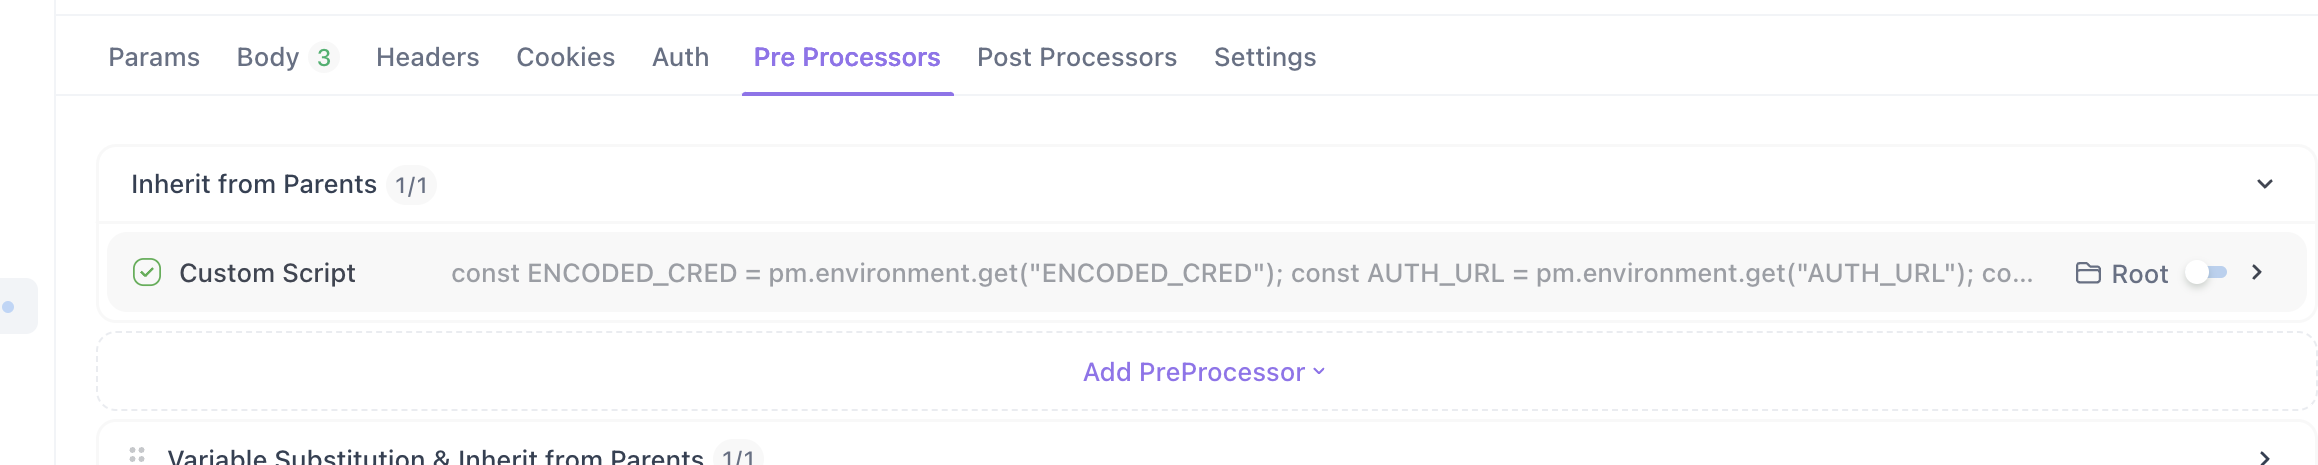
Task: Toggle the Custom Script switch off
Action: pyautogui.click(x=2206, y=272)
